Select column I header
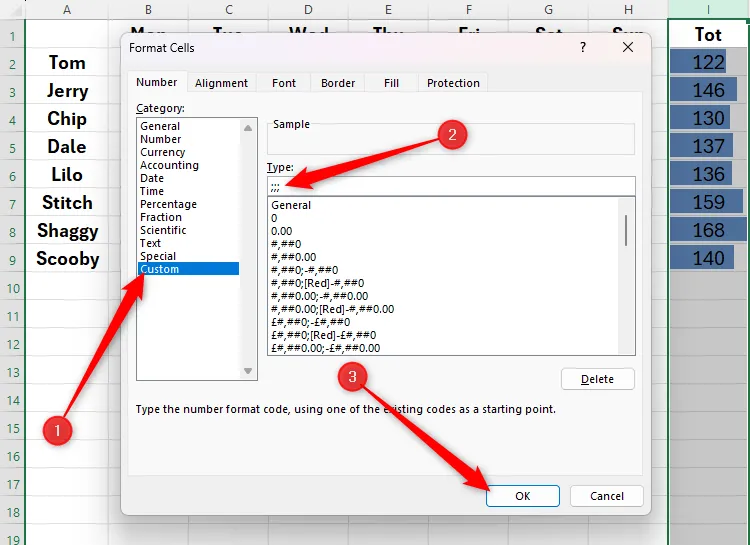Screen dimensions: 750x545 pyautogui.click(x=708, y=9)
